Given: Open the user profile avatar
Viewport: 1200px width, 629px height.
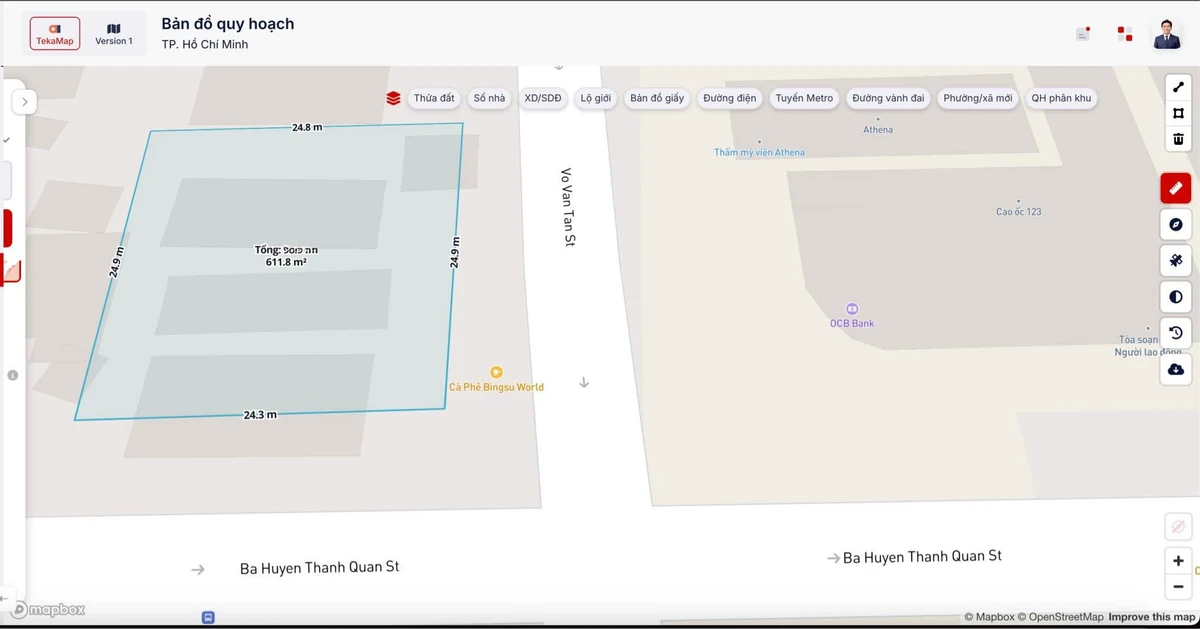Looking at the screenshot, I should click(1167, 34).
